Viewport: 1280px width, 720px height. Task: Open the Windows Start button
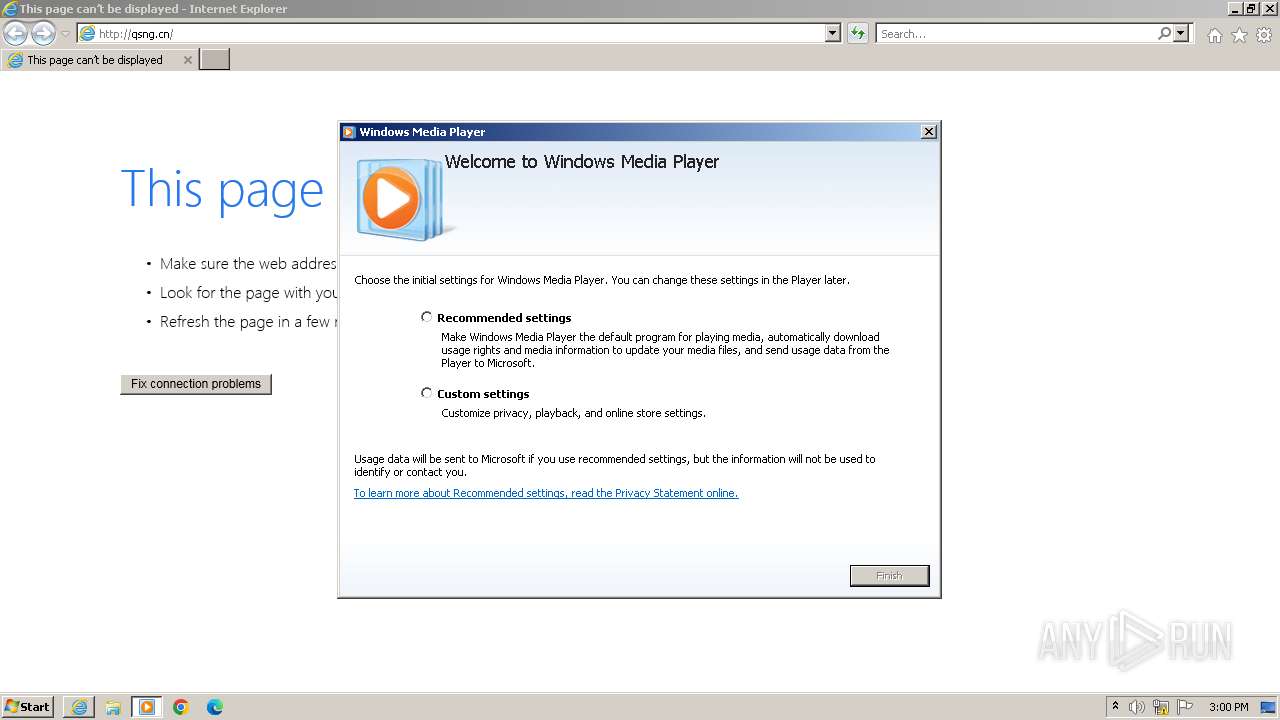point(28,706)
